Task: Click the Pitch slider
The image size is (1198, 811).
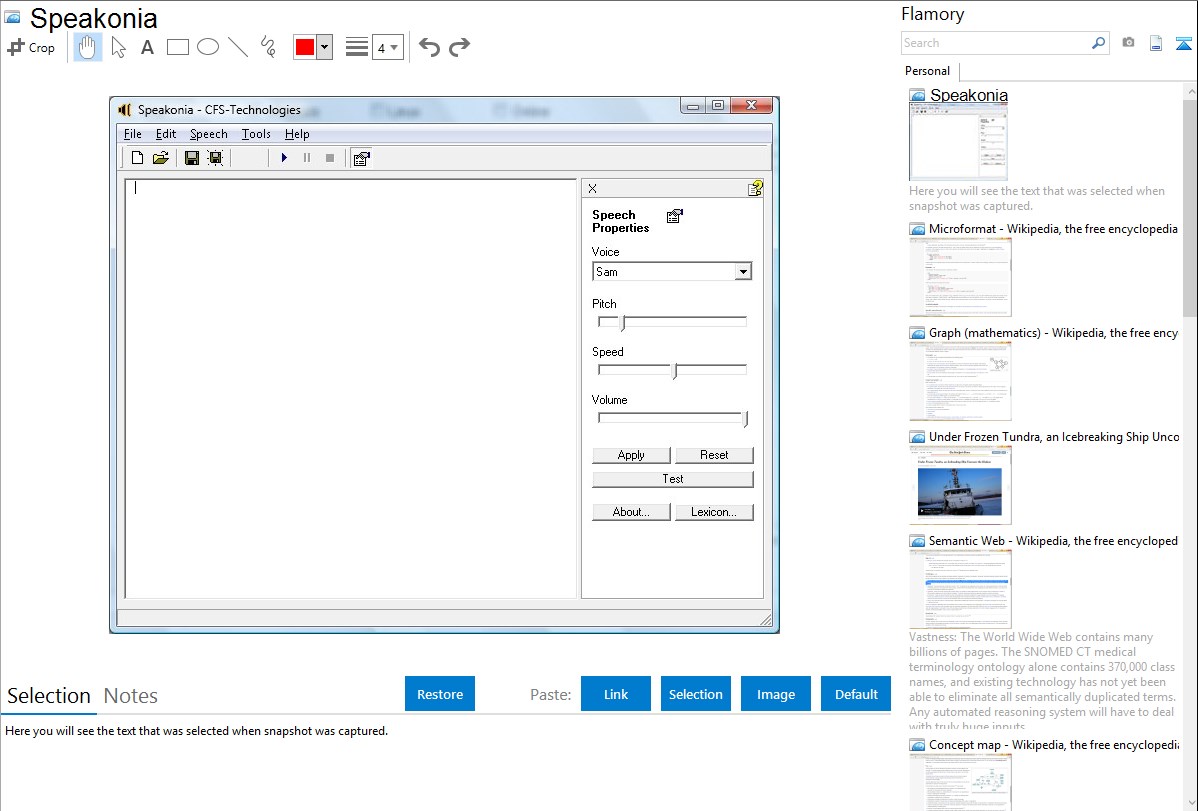Action: pos(672,322)
